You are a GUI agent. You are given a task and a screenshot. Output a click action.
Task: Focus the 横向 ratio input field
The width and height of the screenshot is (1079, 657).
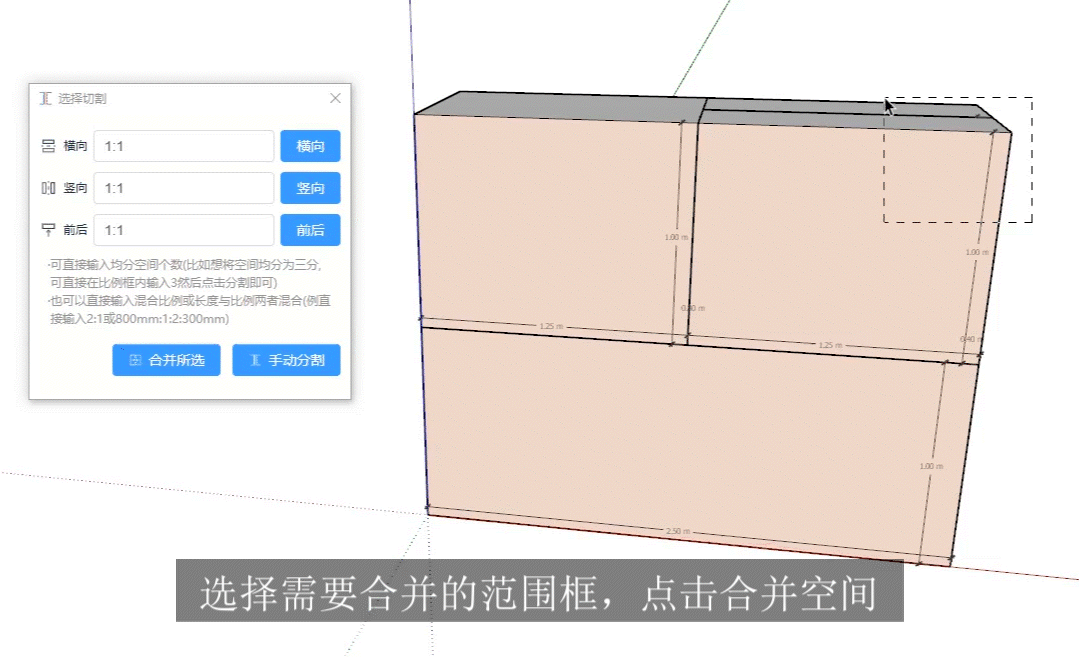183,146
